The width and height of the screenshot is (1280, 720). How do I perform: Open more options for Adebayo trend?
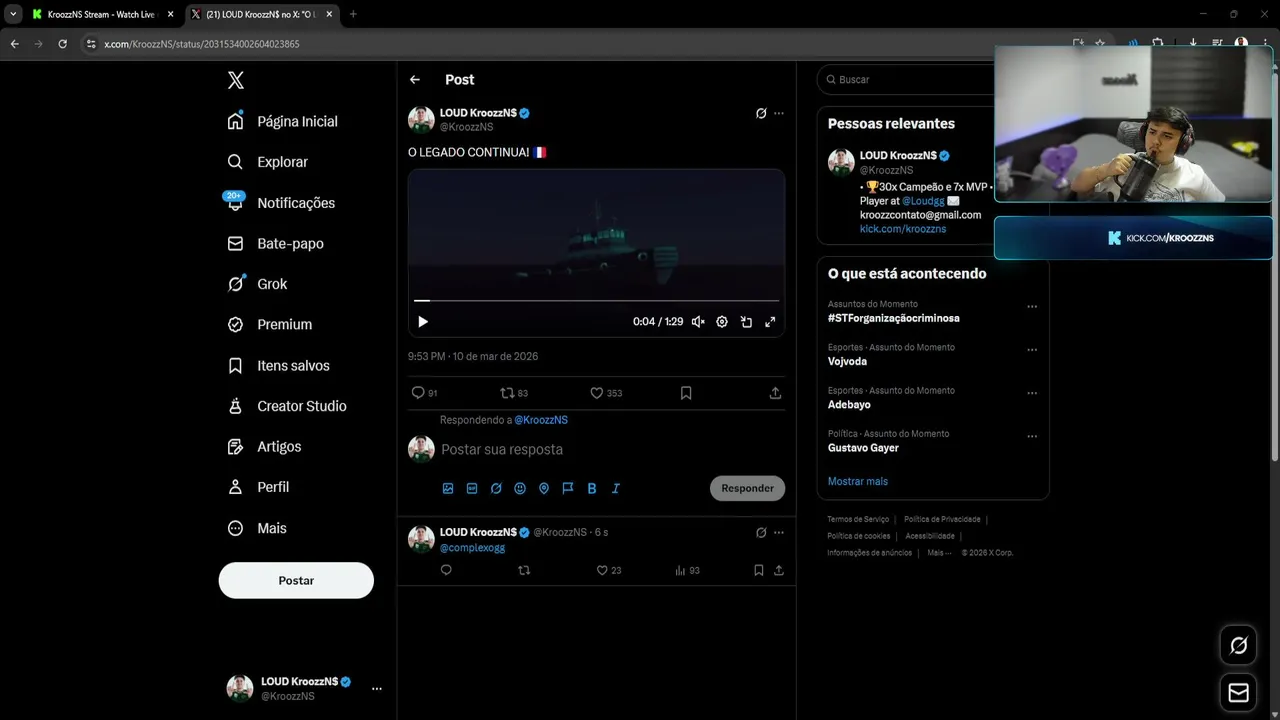click(x=1032, y=393)
